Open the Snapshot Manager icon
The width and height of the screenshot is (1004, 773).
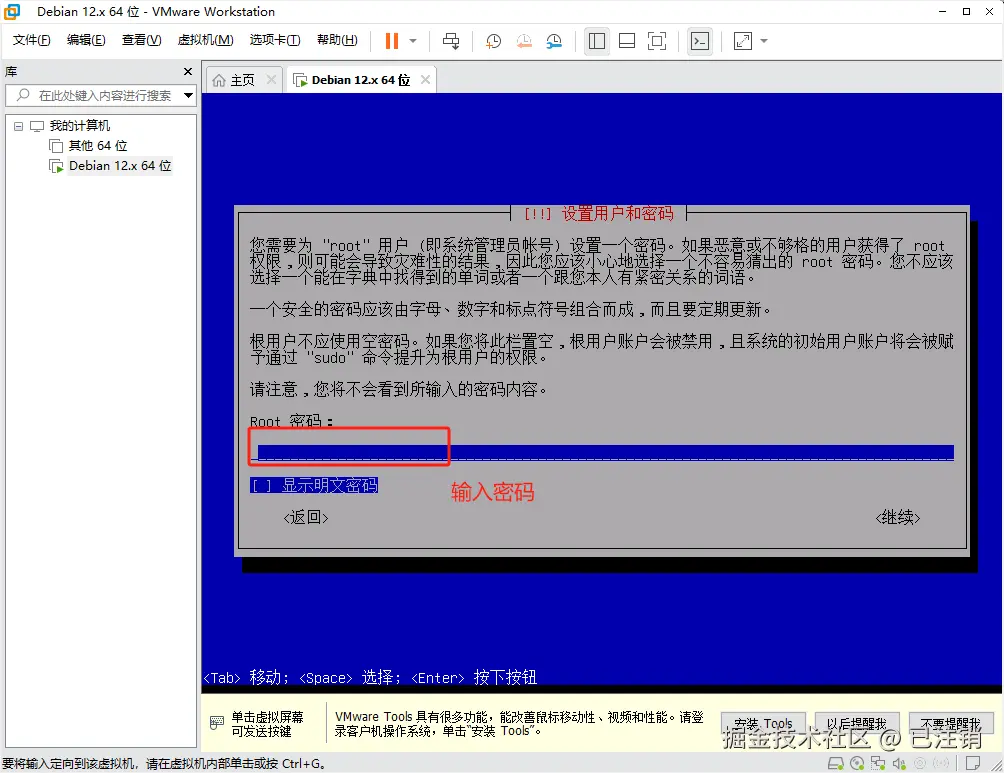[x=555, y=41]
